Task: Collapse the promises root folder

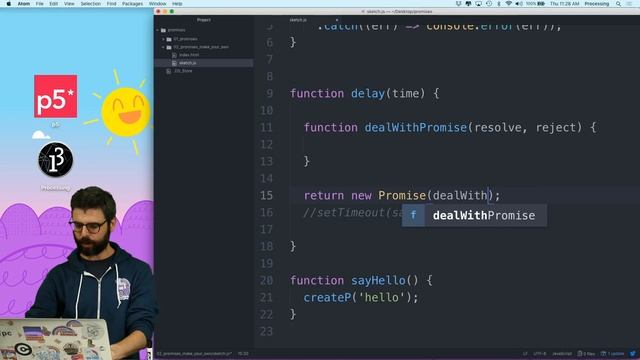Action: point(158,30)
